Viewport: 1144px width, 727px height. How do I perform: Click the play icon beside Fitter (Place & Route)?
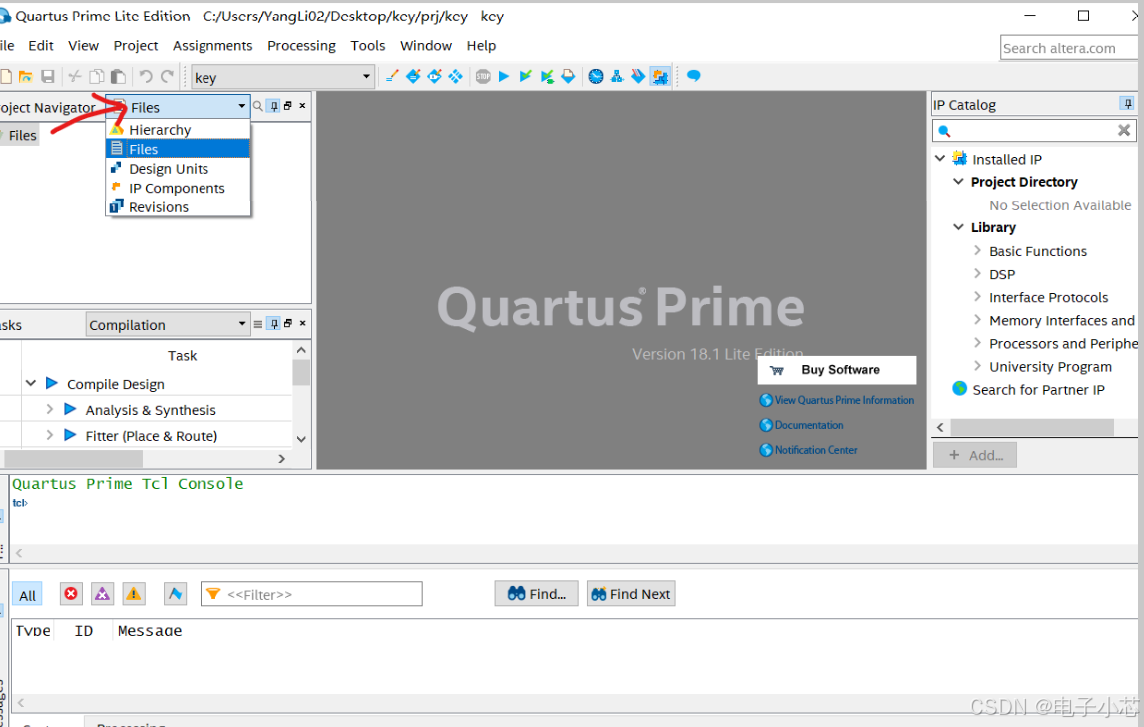[x=70, y=435]
